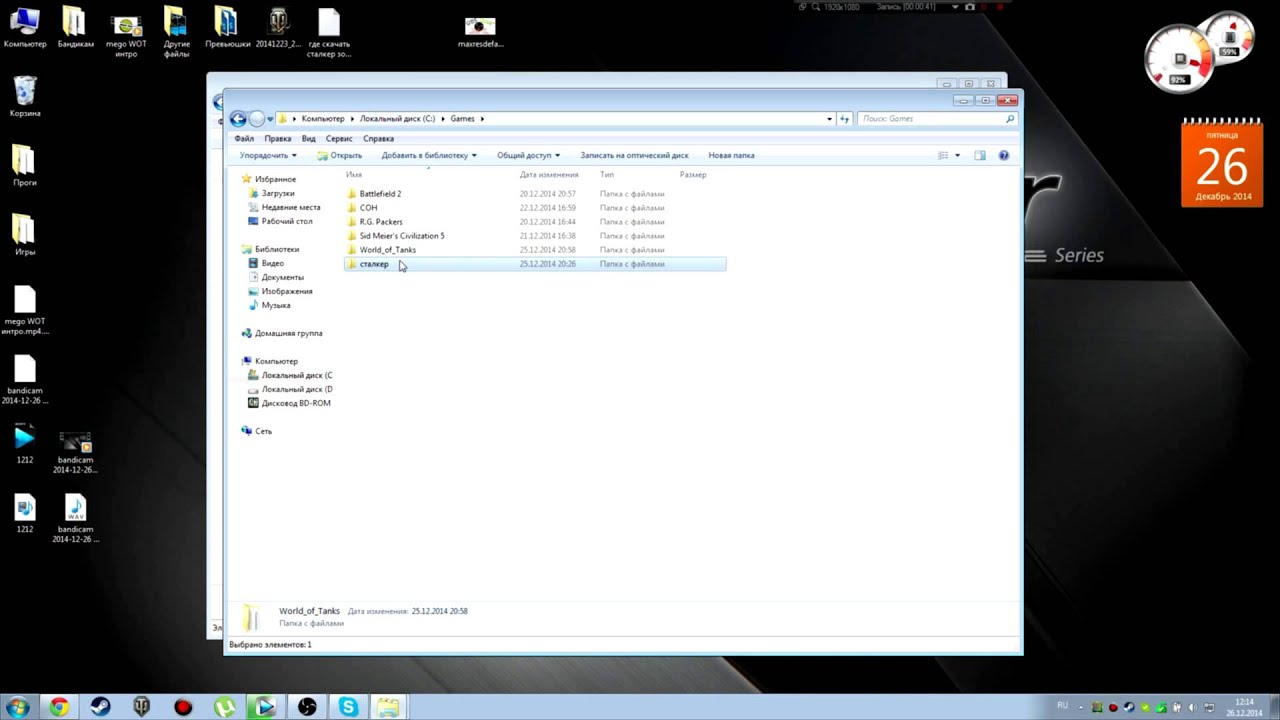Select the Превьюшки desktop folder
Viewport: 1280px width, 720px height.
tap(227, 28)
